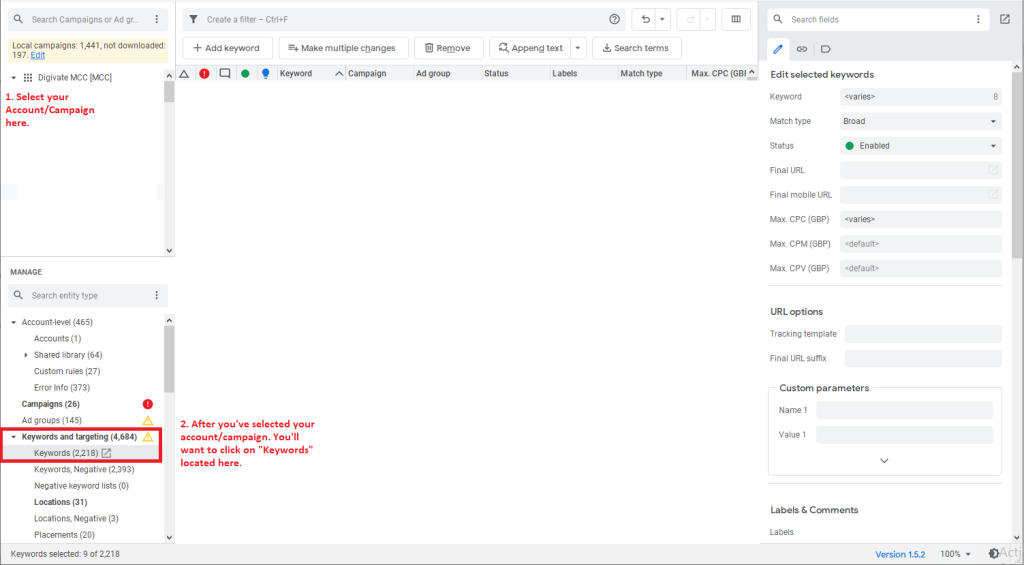Open the Version 1.5.2 link

[x=900, y=555]
